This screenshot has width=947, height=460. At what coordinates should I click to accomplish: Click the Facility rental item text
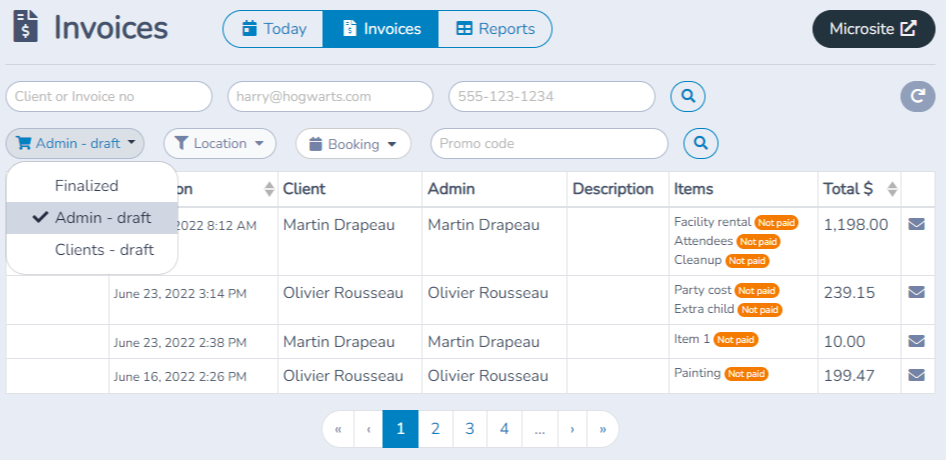tap(713, 222)
